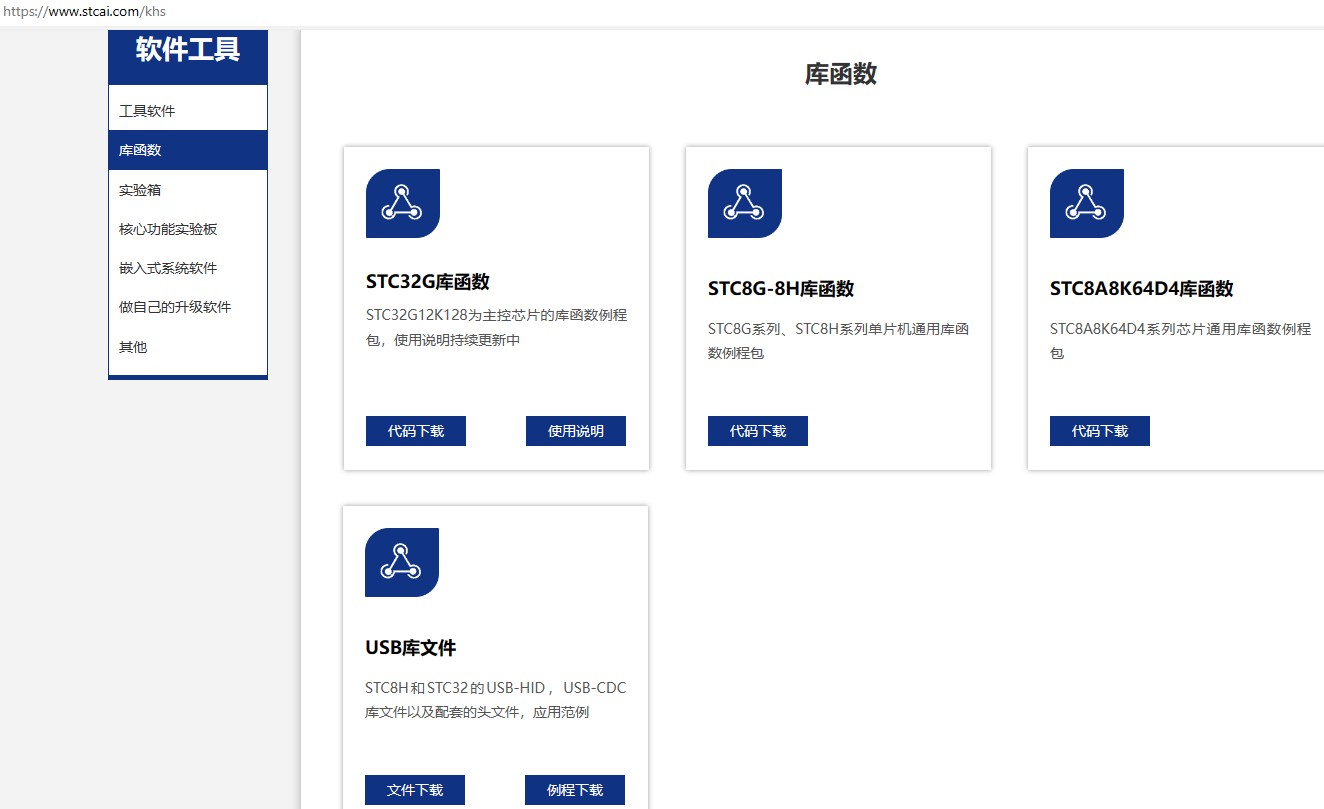1324x809 pixels.
Task: Click the www.stcai.com/khs address URL
Action: [84, 12]
